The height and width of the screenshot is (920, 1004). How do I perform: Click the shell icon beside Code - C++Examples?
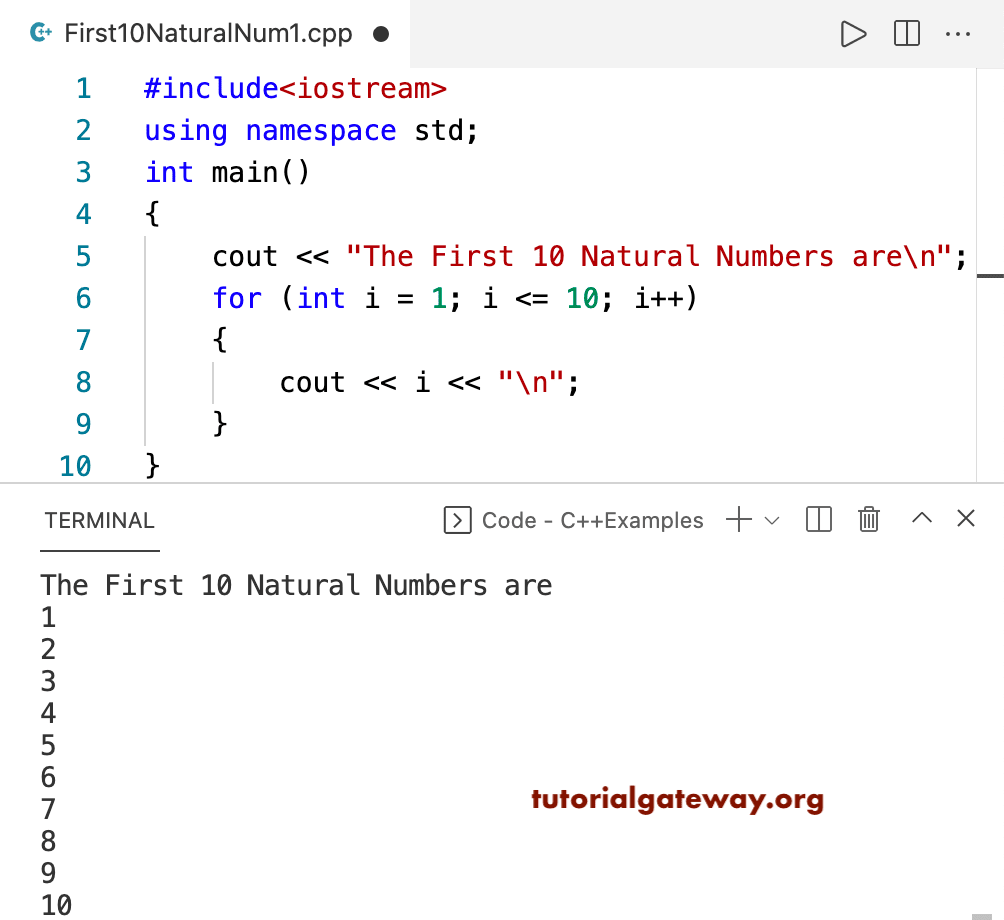point(457,520)
